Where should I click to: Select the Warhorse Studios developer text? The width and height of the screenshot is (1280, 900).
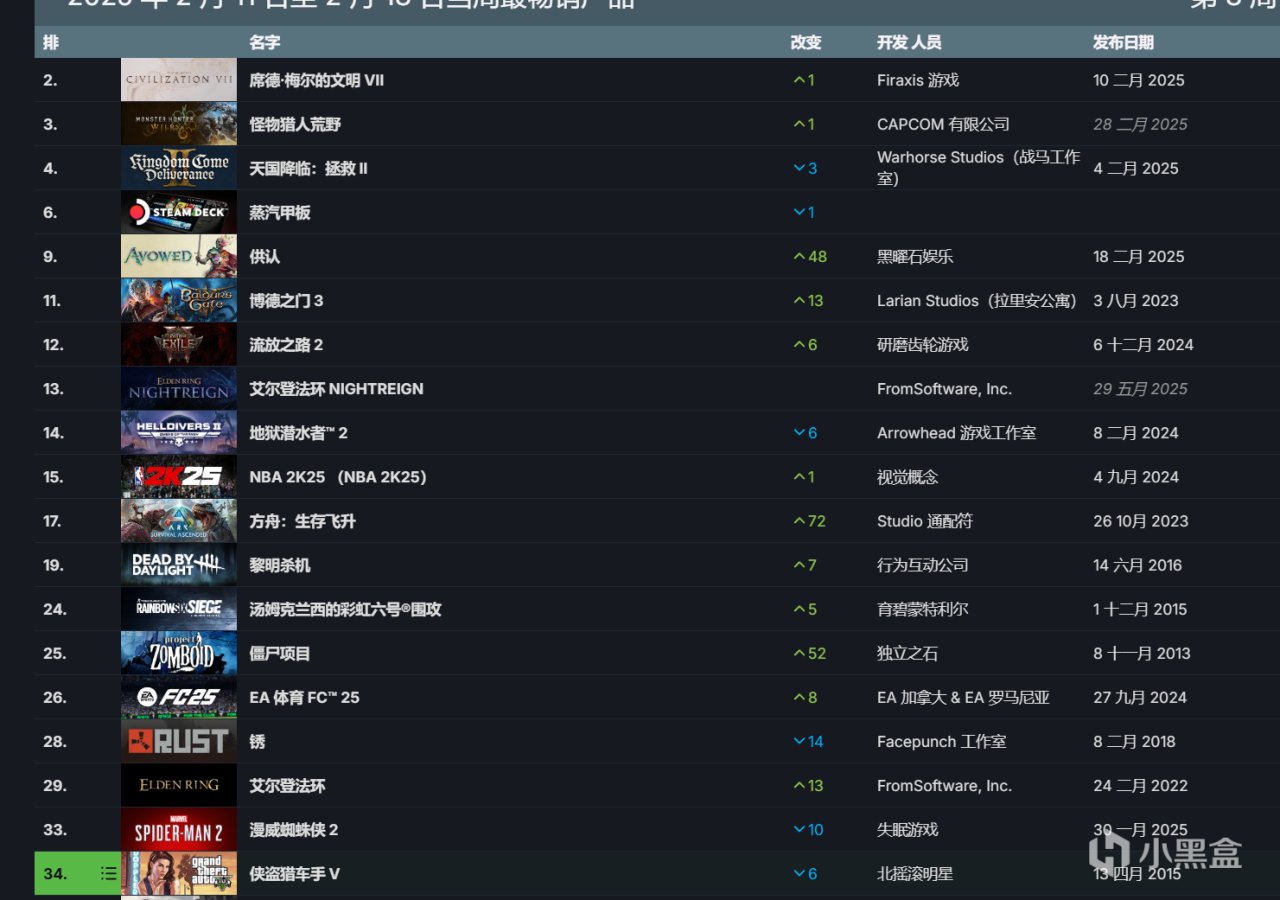point(978,168)
